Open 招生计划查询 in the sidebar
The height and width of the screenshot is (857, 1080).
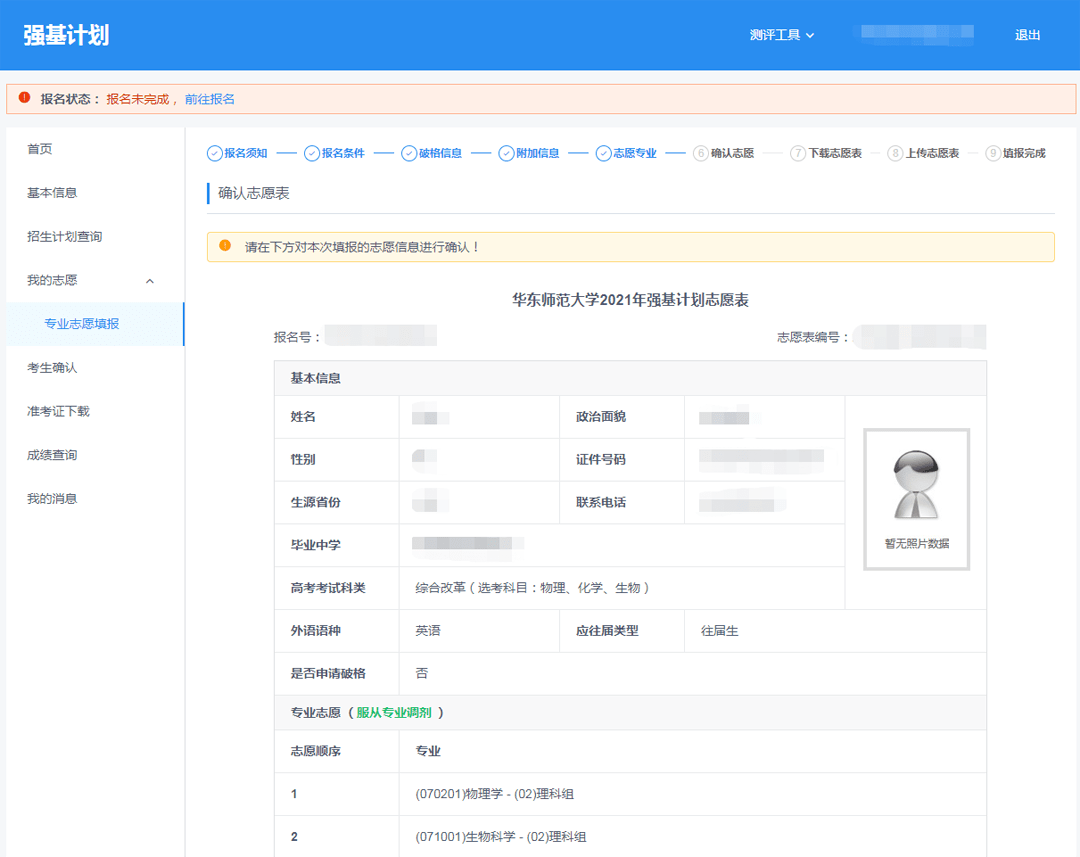pyautogui.click(x=64, y=237)
